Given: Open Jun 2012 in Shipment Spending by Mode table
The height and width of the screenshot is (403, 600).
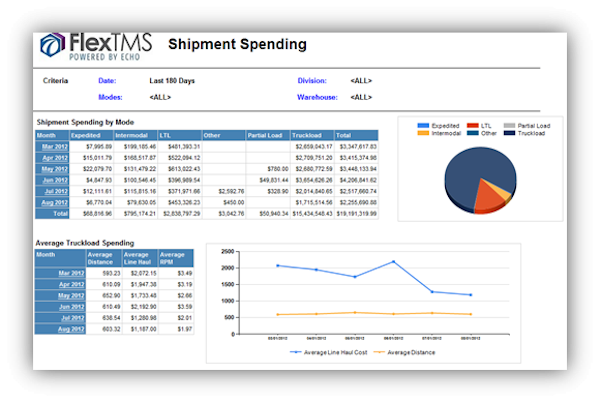Looking at the screenshot, I should pos(52,180).
